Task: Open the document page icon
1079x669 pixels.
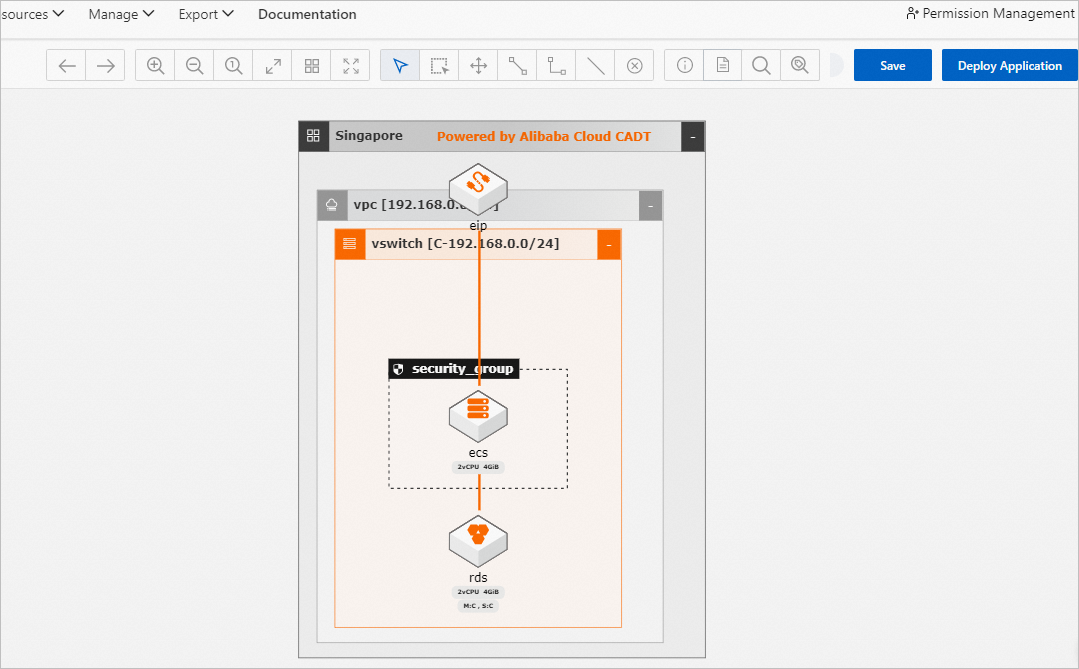Action: [723, 65]
